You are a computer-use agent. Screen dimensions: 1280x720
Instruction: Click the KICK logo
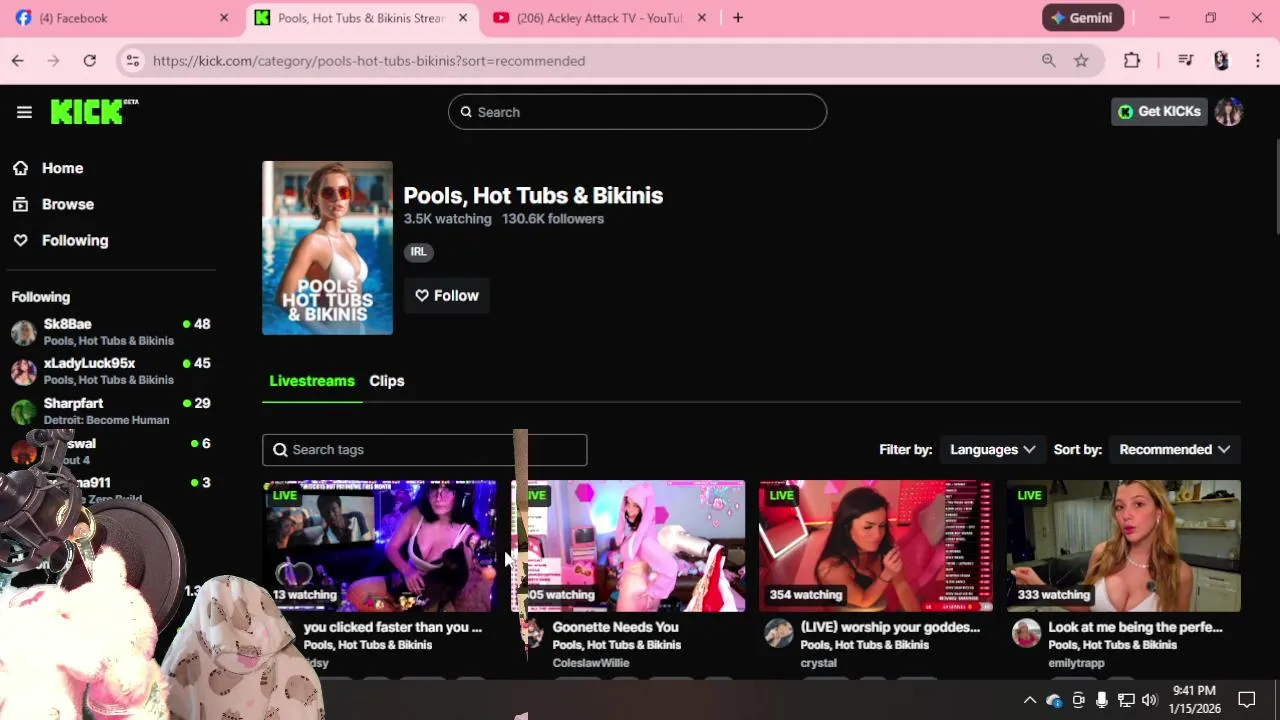[94, 112]
